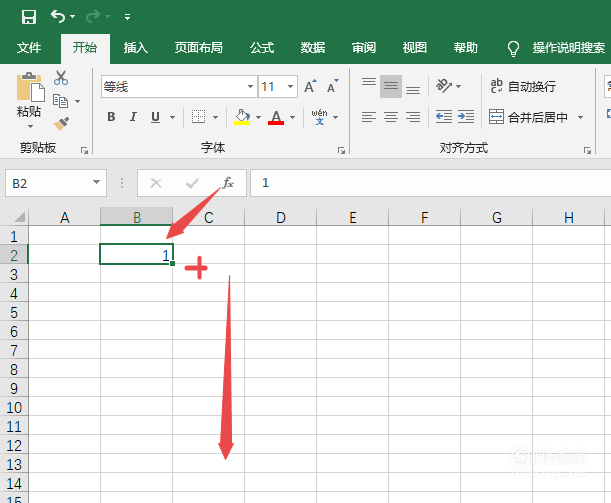Viewport: 611px width, 503px height.
Task: Save the workbook with the floppy icon
Action: pyautogui.click(x=29, y=17)
